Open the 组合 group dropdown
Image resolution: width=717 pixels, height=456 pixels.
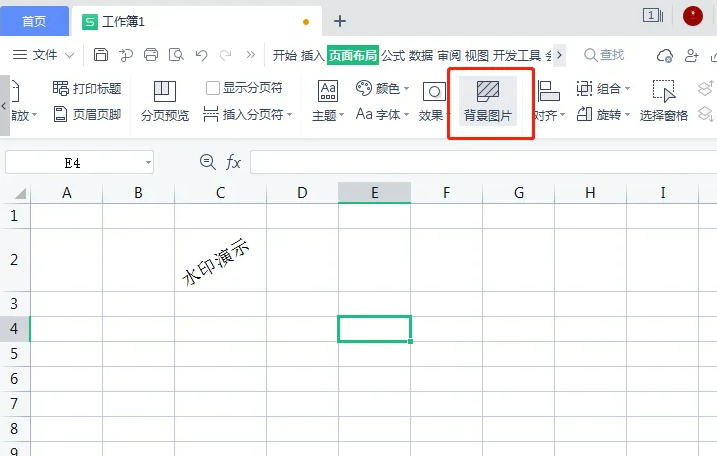603,88
